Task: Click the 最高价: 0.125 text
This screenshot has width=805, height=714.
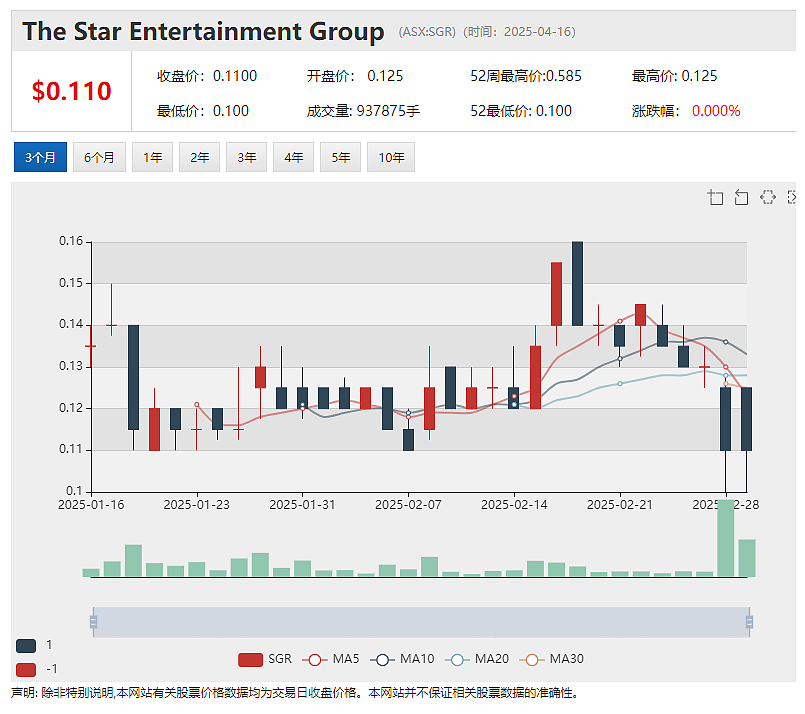Action: (675, 76)
